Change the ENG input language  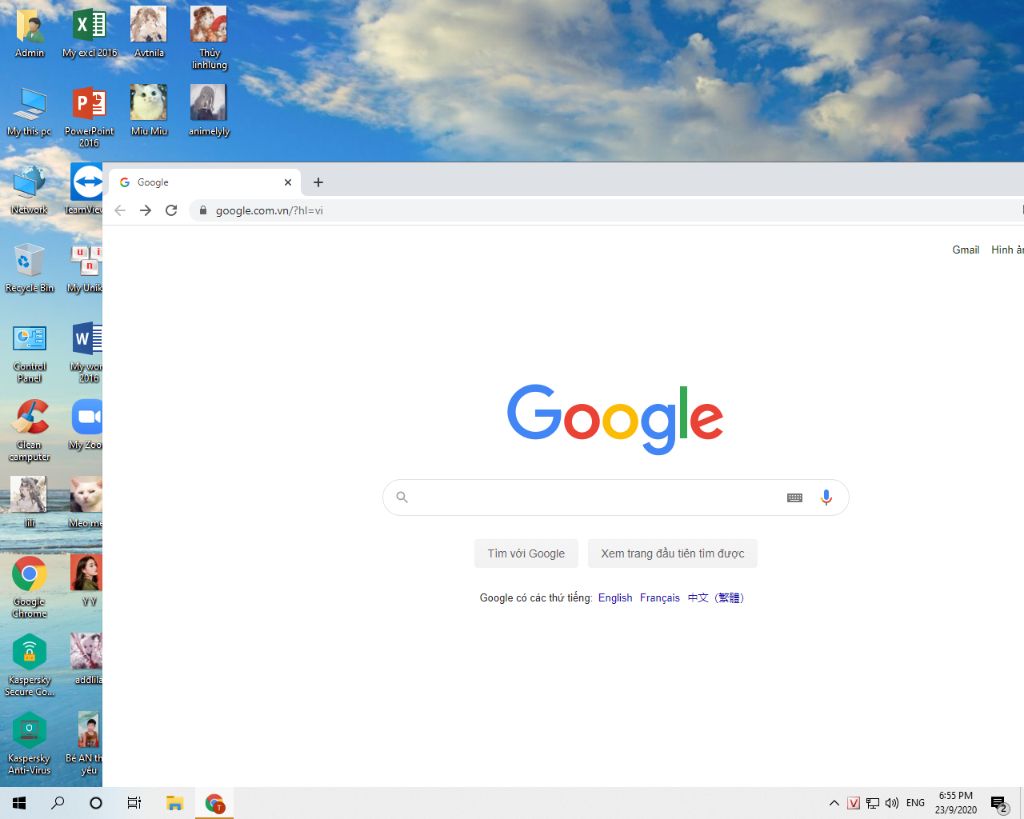click(915, 803)
